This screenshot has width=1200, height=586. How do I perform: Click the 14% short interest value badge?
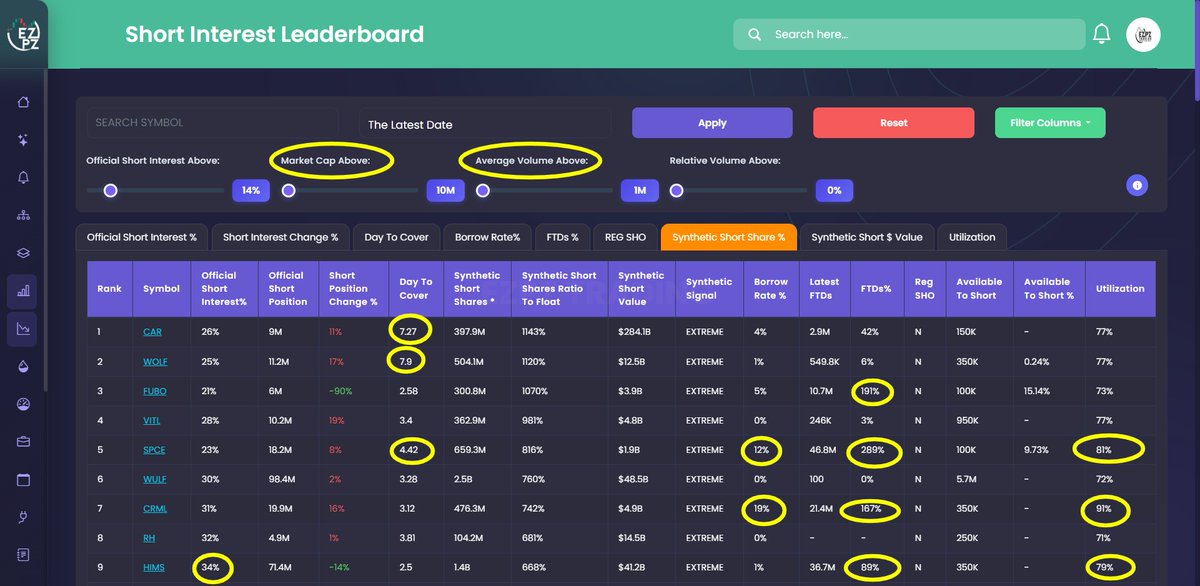[x=251, y=190]
